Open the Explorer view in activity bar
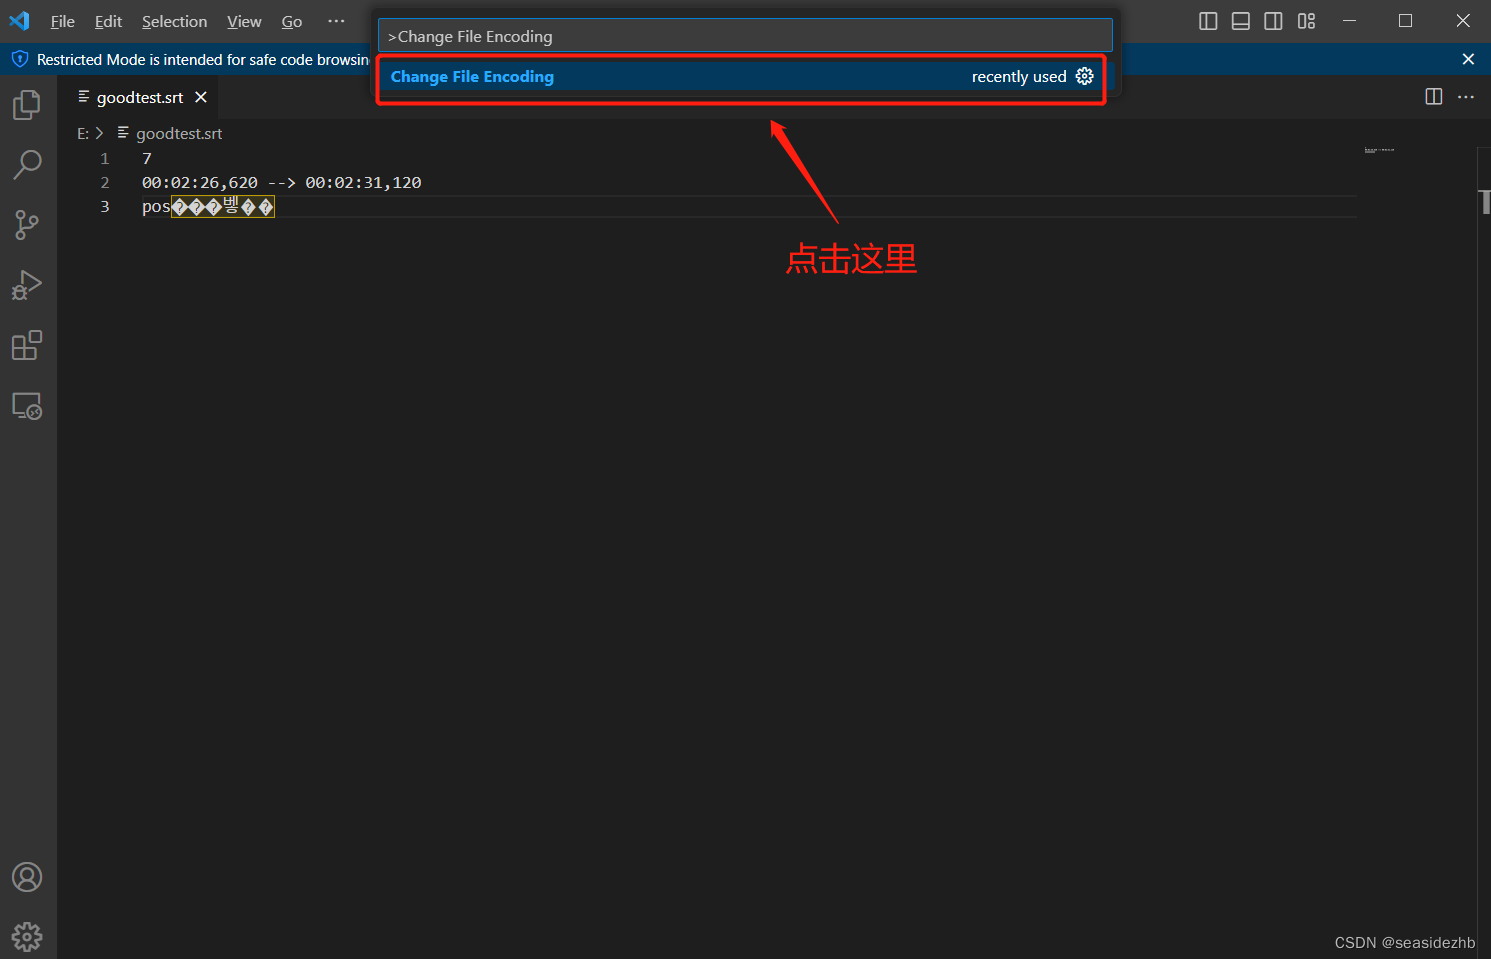 point(27,105)
